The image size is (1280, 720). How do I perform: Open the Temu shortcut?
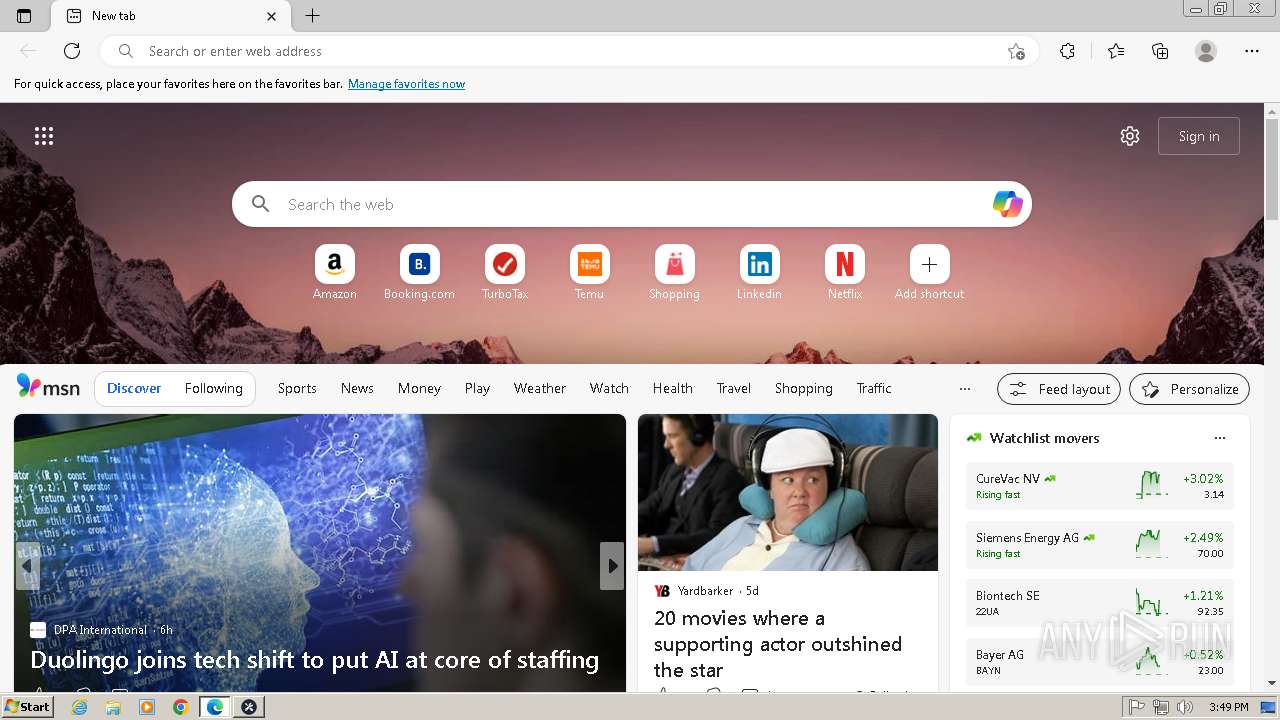[x=590, y=273]
